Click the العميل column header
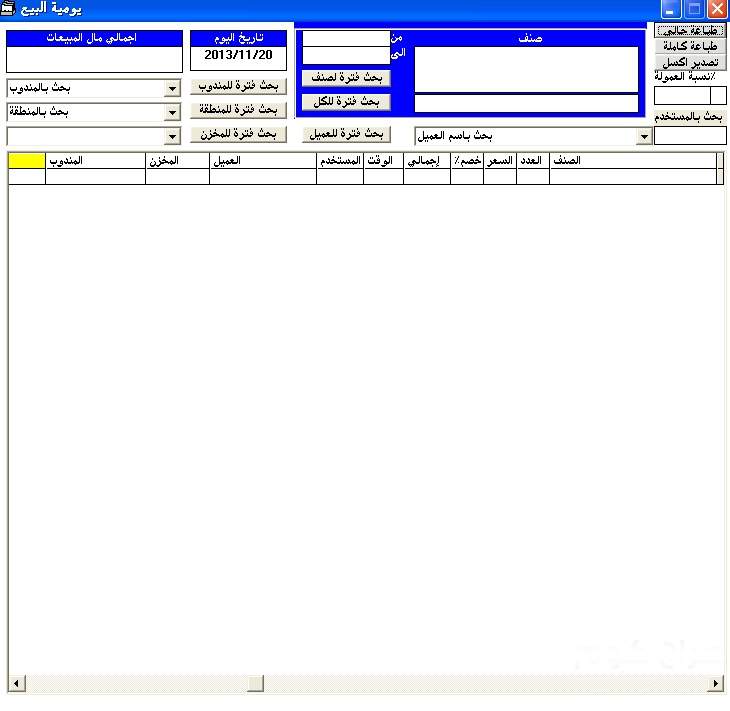 263,160
